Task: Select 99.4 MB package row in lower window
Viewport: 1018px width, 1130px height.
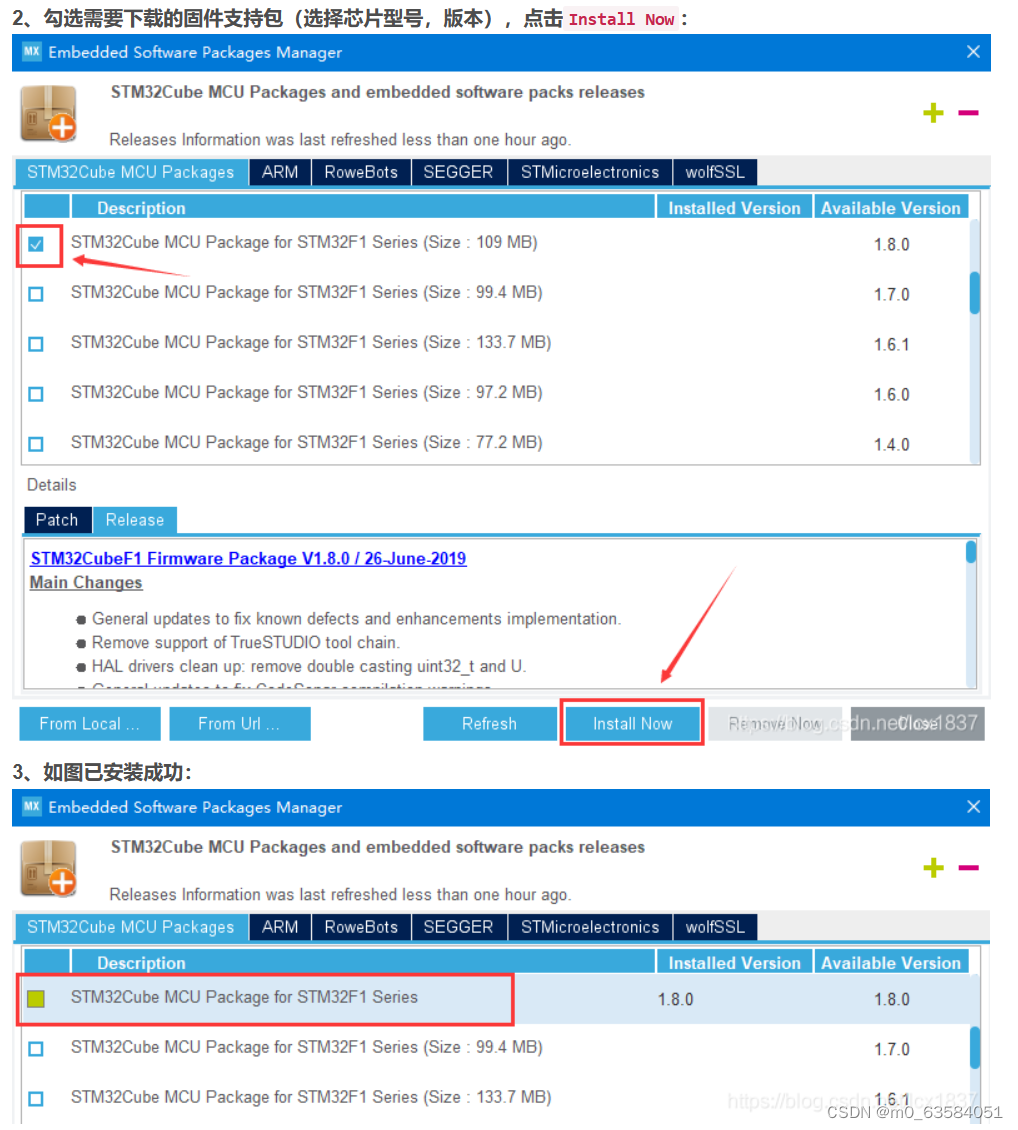Action: [497, 1048]
